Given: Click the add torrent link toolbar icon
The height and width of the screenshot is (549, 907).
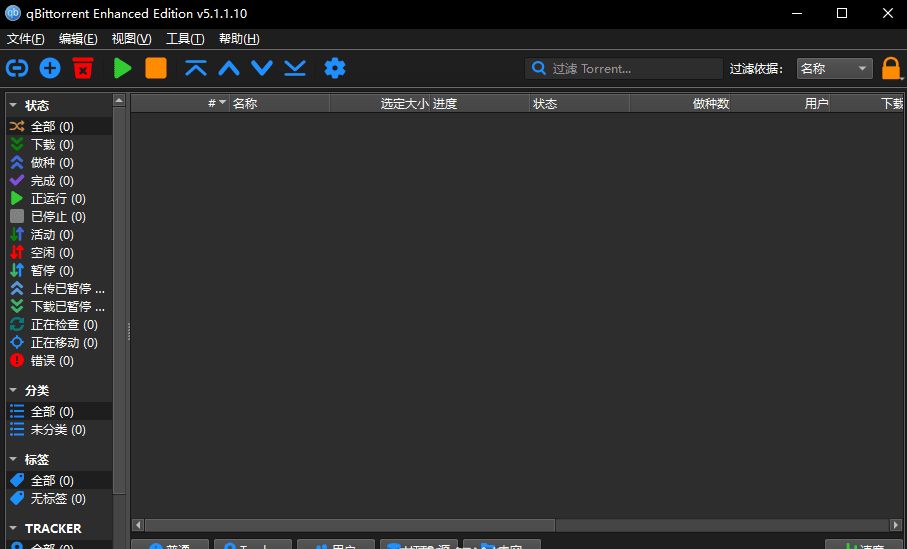Looking at the screenshot, I should pos(17,68).
